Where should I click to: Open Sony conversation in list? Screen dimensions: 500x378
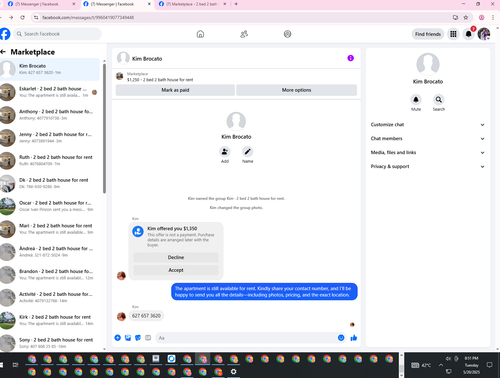pyautogui.click(x=50, y=343)
